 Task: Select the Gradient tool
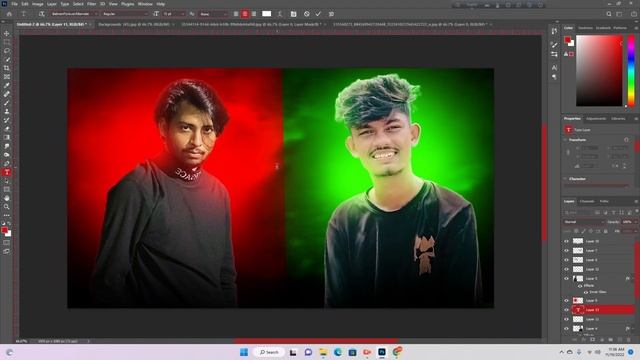7,137
